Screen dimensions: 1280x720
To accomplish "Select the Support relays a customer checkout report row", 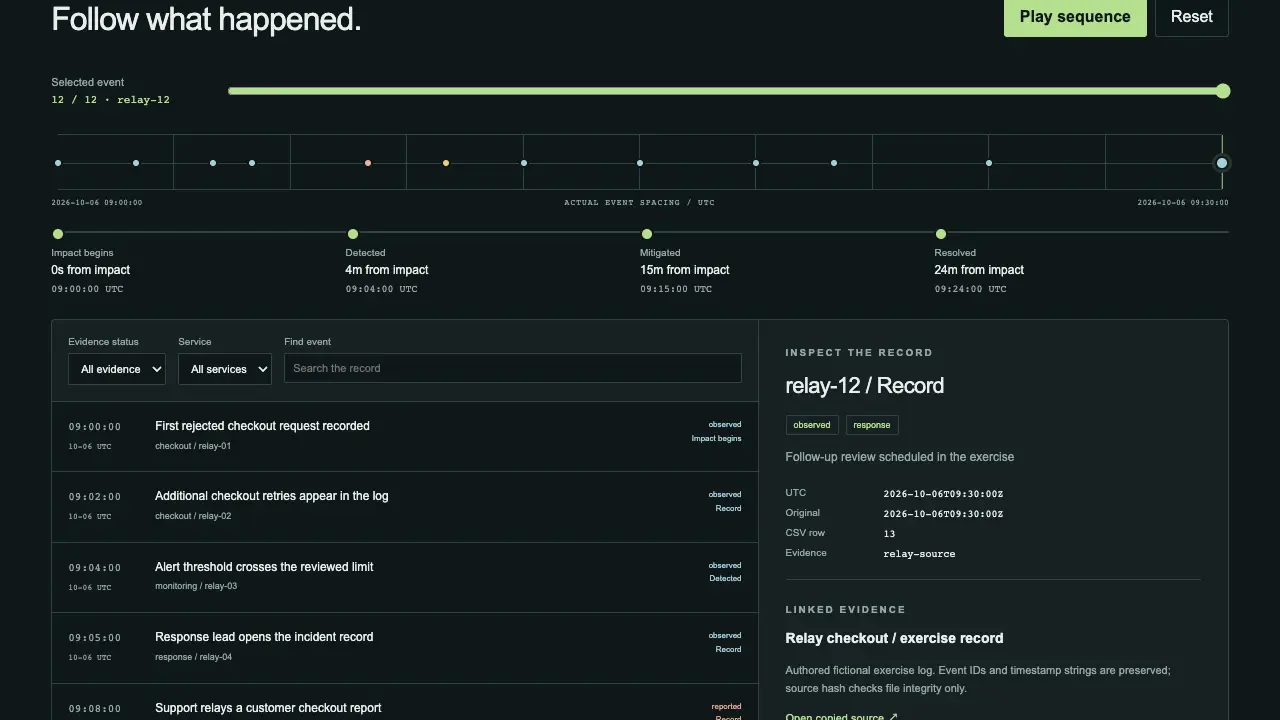I will click(x=405, y=702).
